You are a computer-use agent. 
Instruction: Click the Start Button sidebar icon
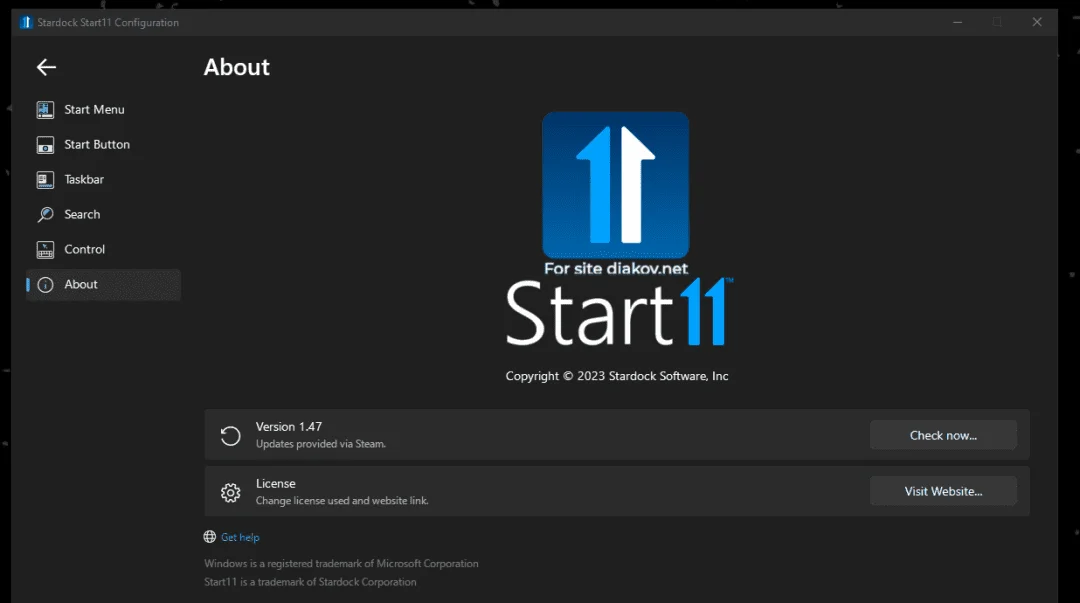pyautogui.click(x=45, y=145)
